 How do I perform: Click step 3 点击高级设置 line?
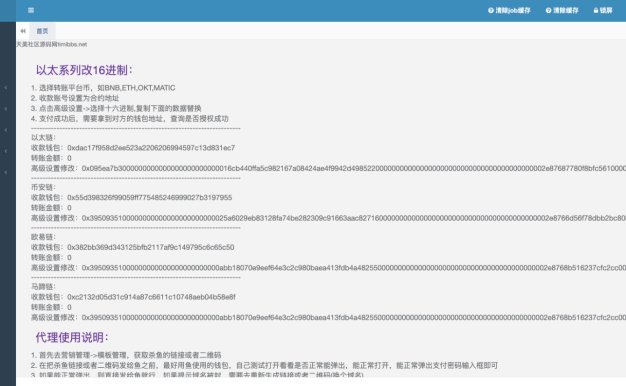pos(116,108)
